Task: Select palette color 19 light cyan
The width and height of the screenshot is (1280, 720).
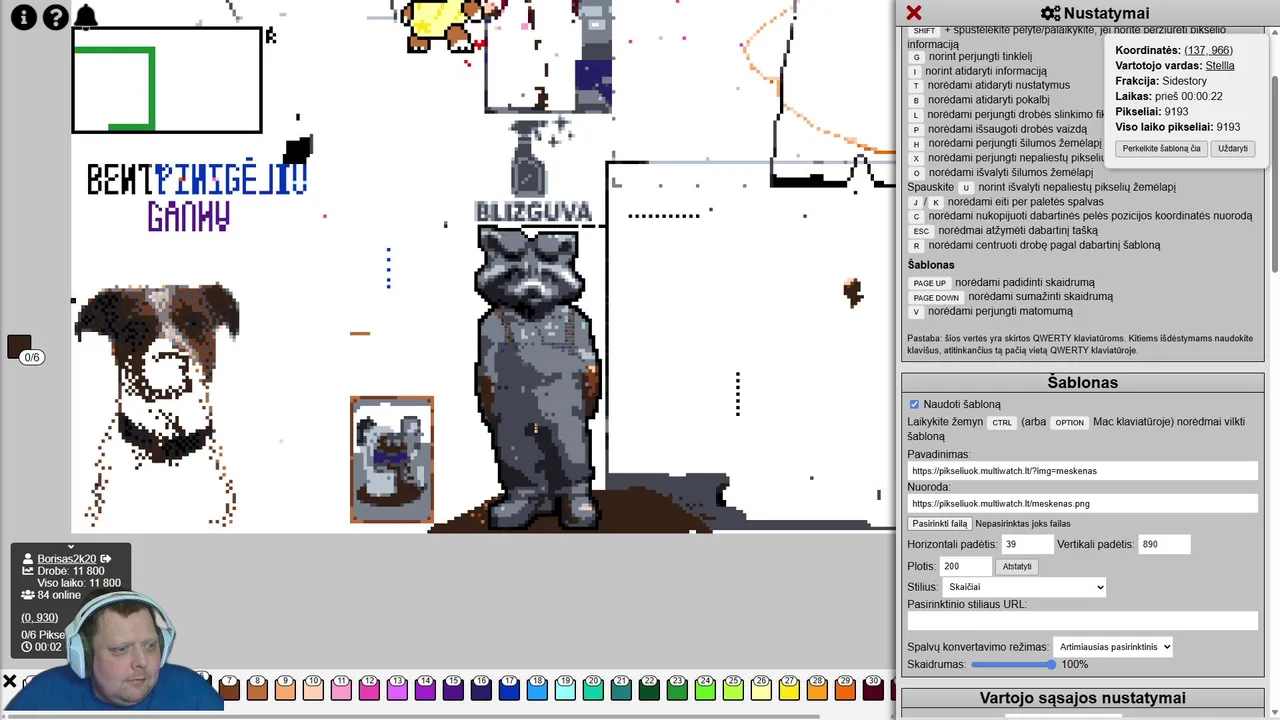Action: click(565, 687)
